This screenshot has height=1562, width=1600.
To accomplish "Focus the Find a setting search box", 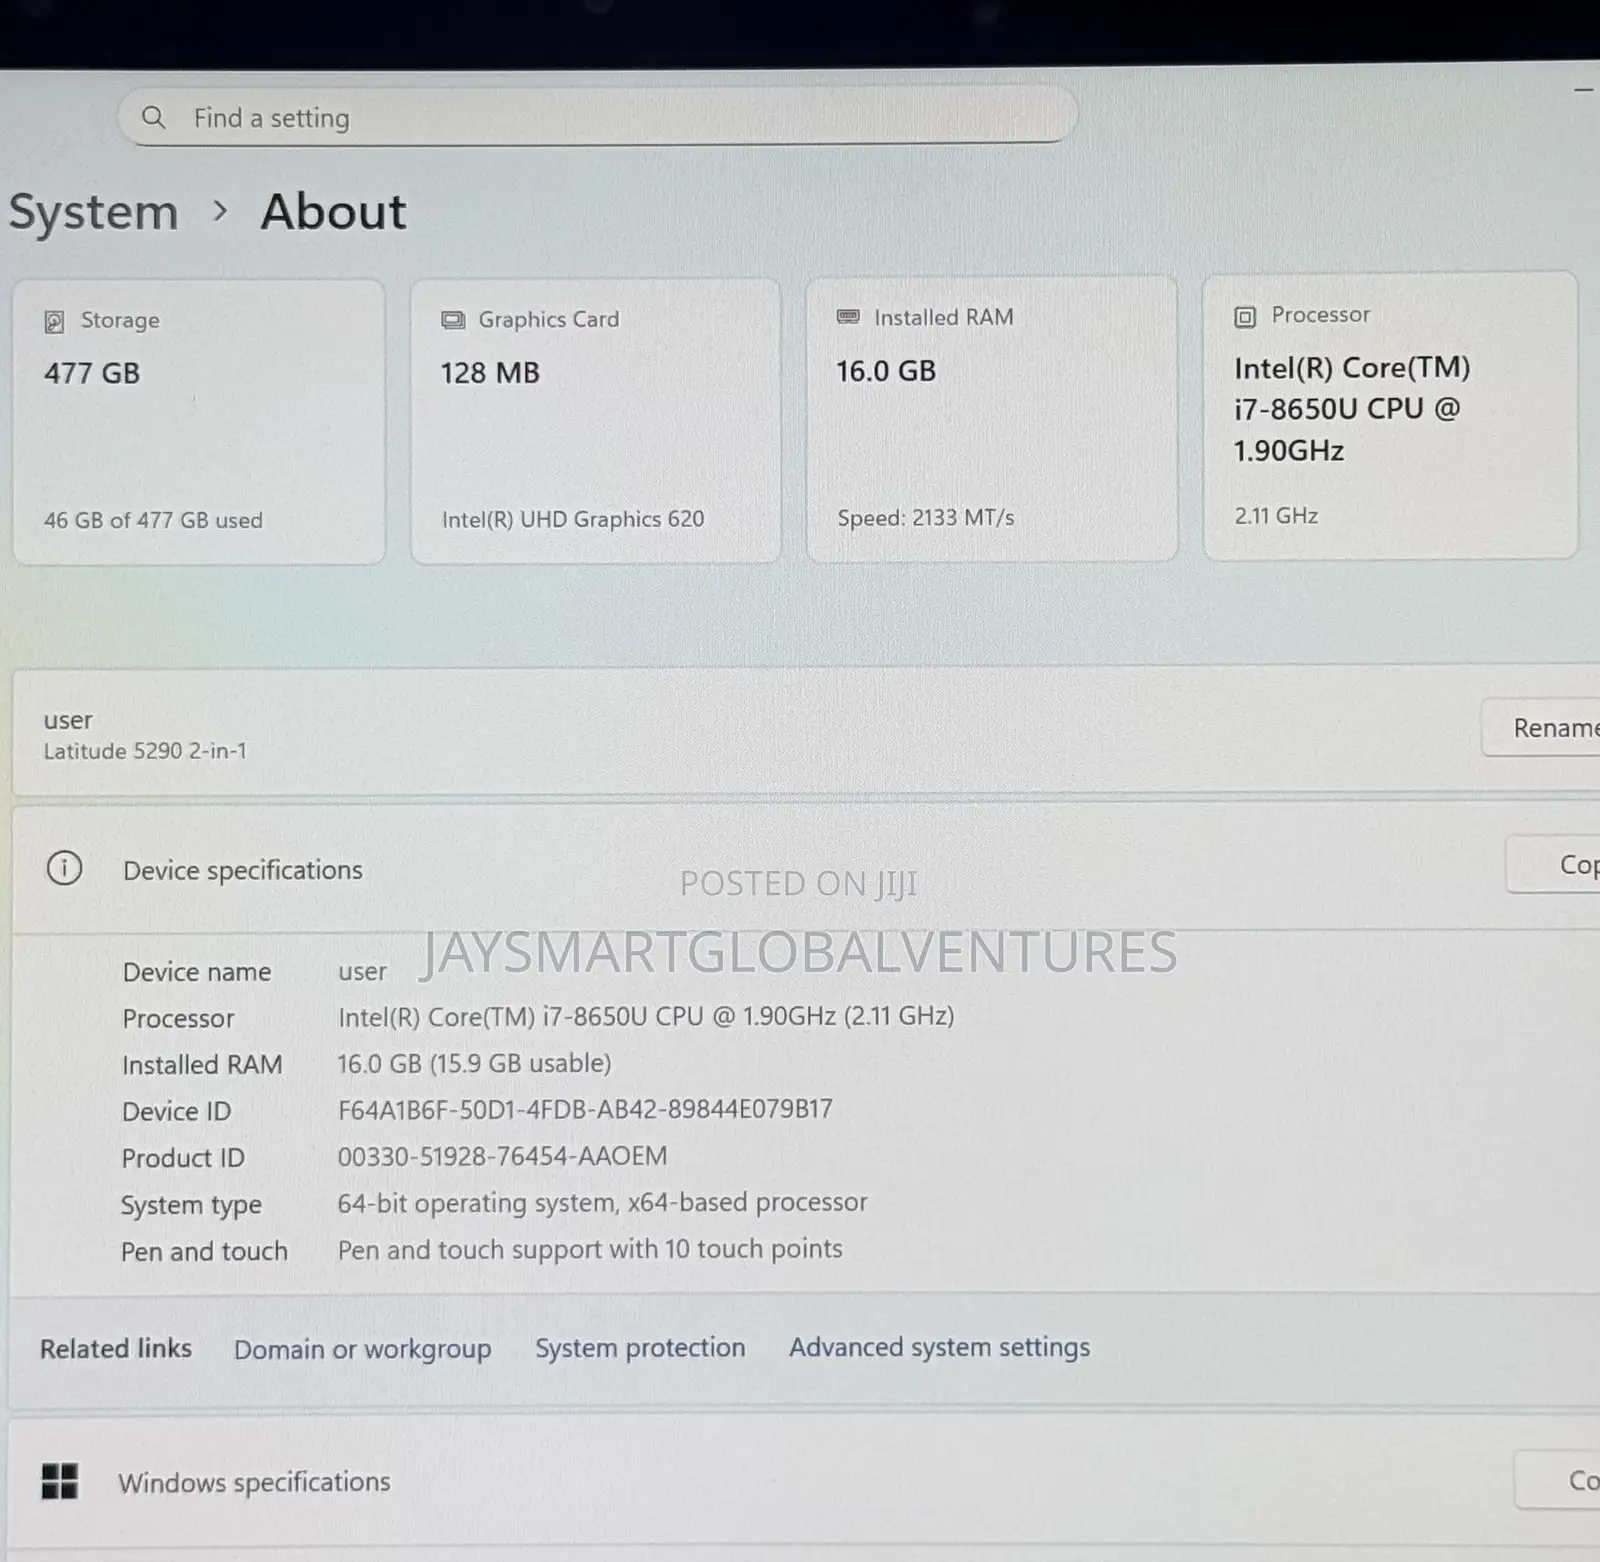I will tap(598, 117).
